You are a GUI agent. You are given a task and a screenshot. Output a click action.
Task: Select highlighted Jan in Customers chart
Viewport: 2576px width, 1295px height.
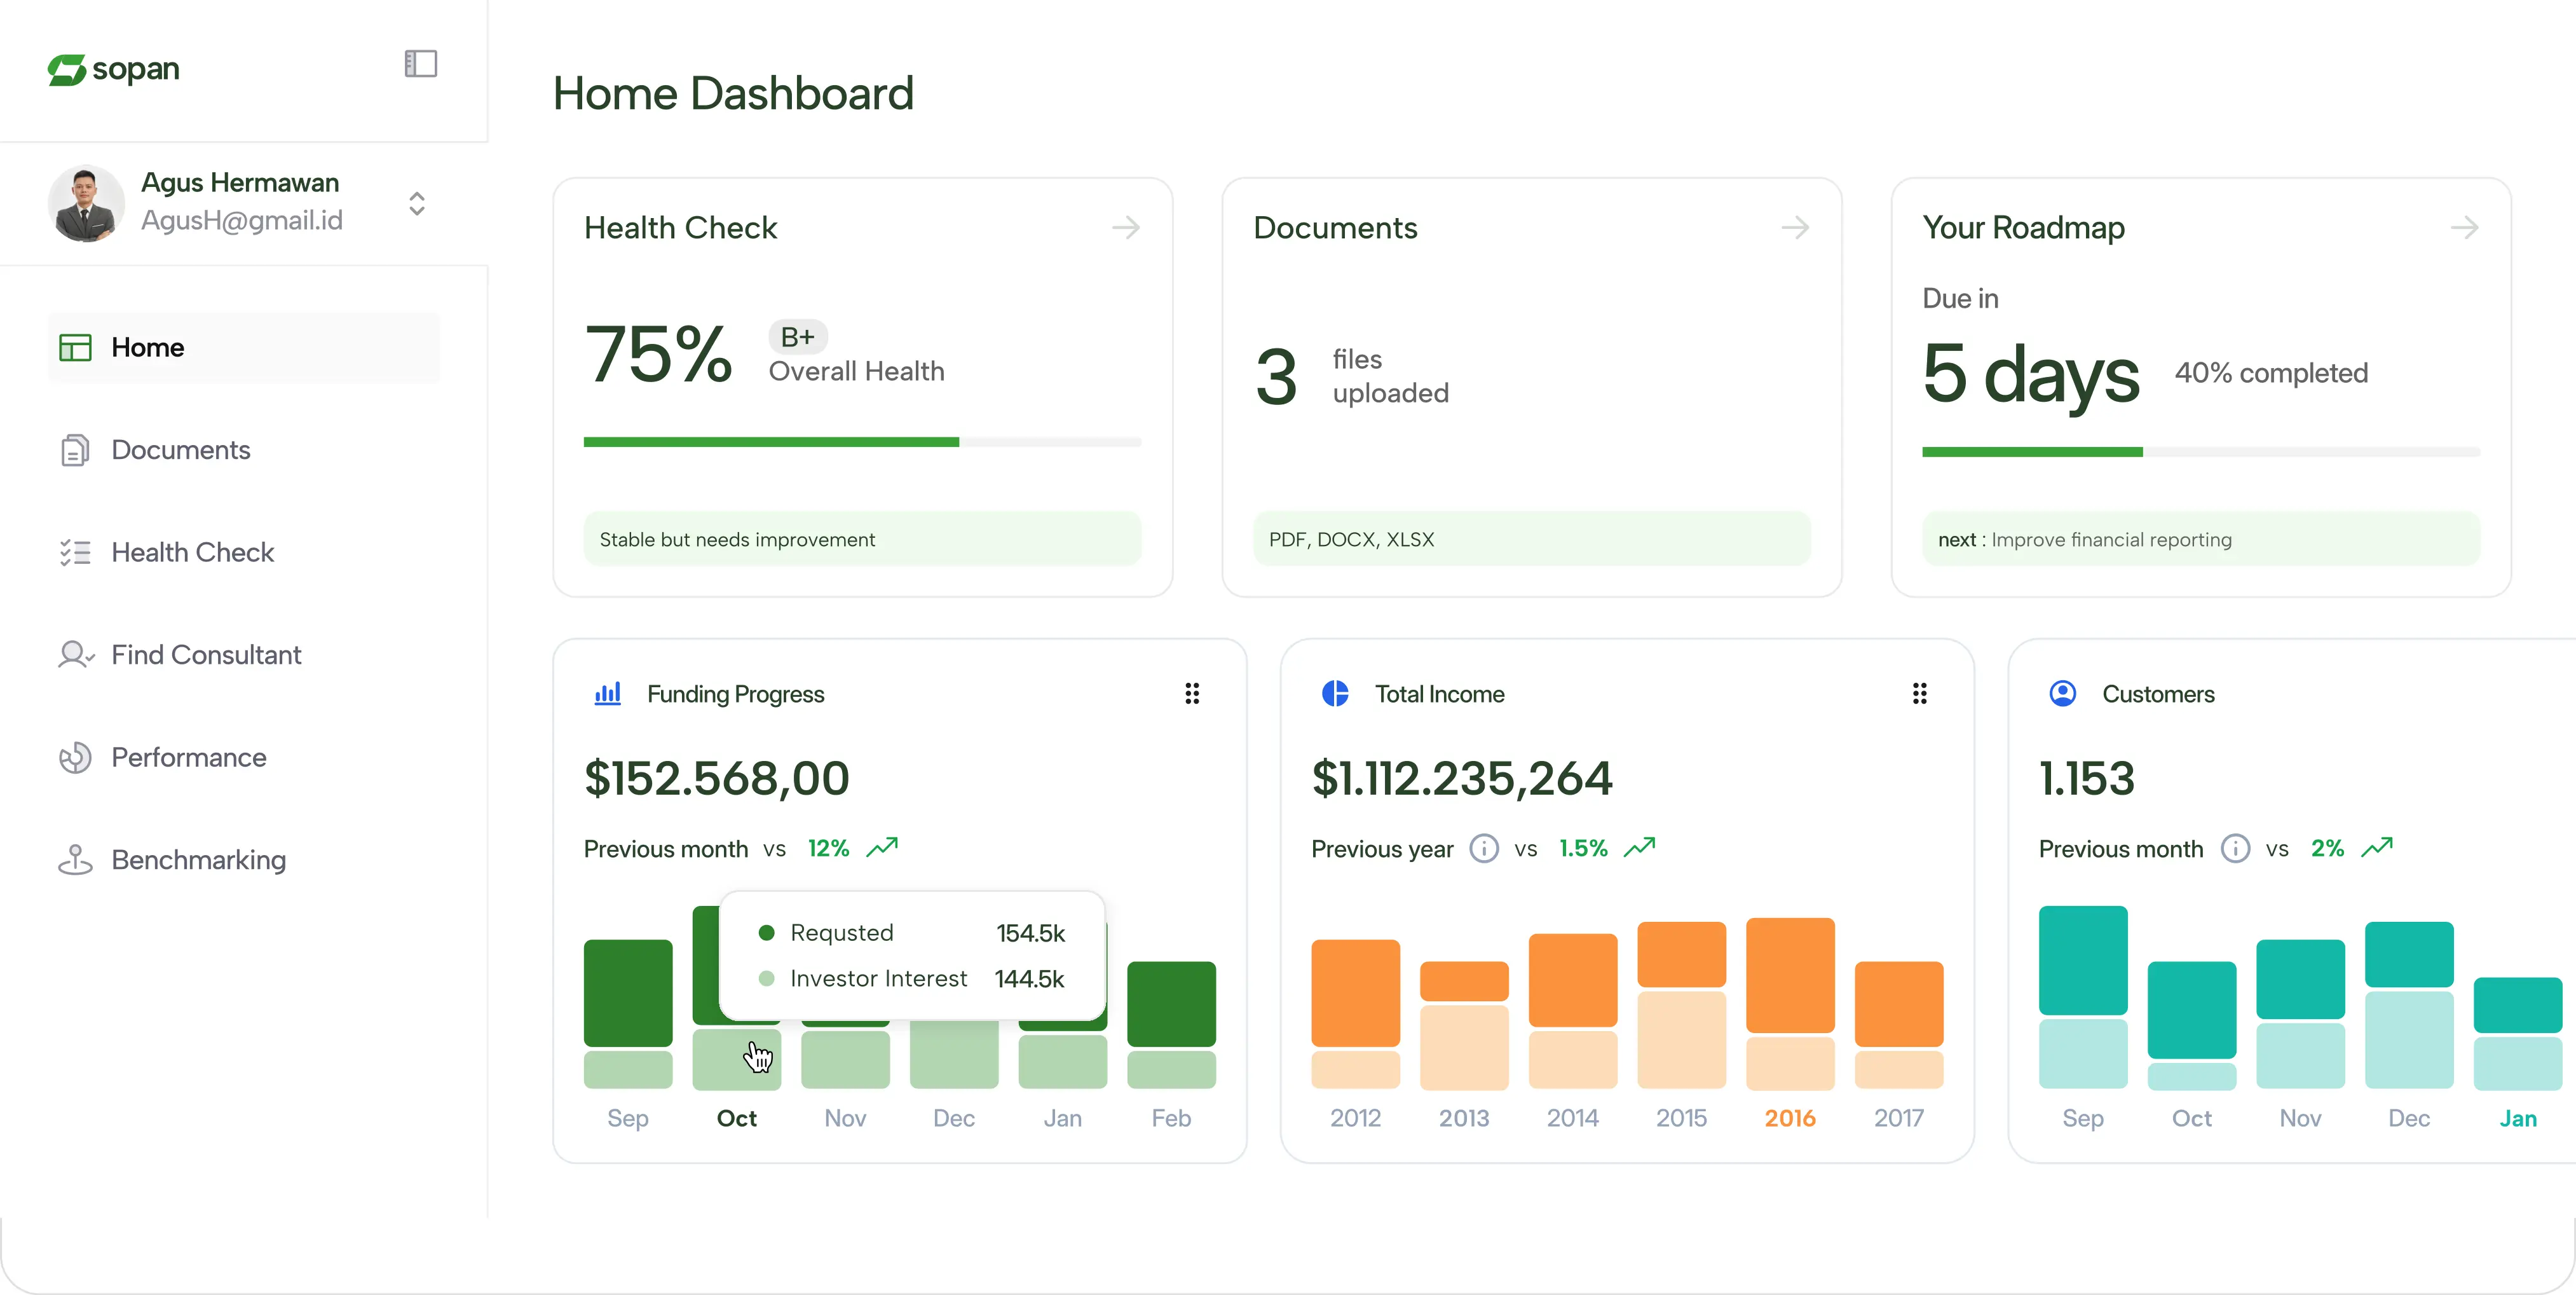click(x=2518, y=1118)
